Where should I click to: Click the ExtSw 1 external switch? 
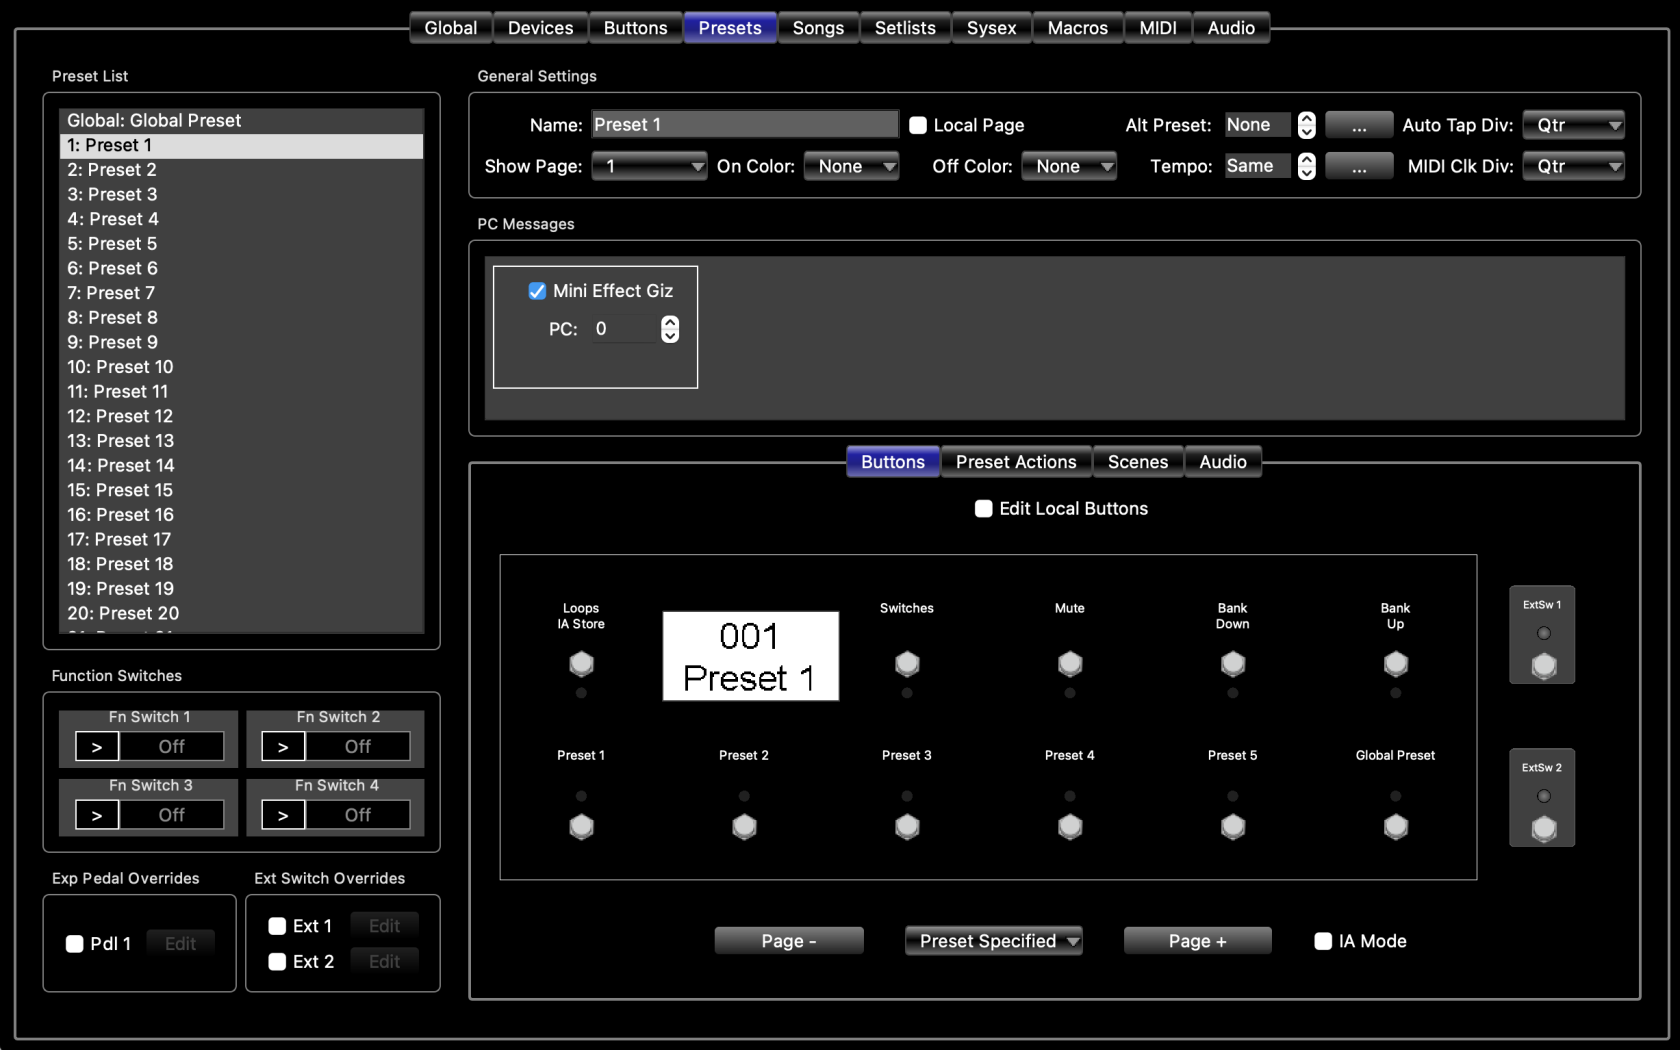tap(1544, 666)
